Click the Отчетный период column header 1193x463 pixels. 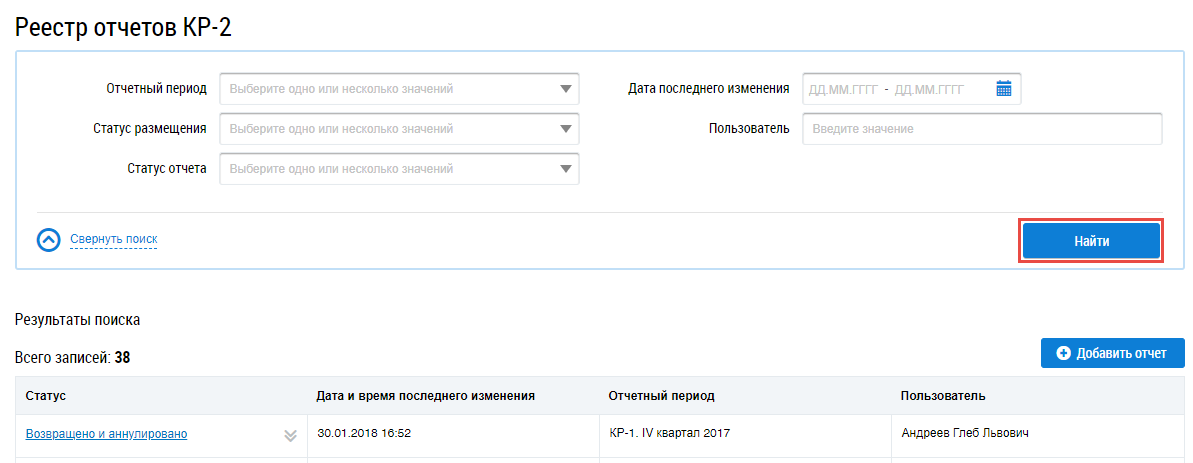[661, 396]
